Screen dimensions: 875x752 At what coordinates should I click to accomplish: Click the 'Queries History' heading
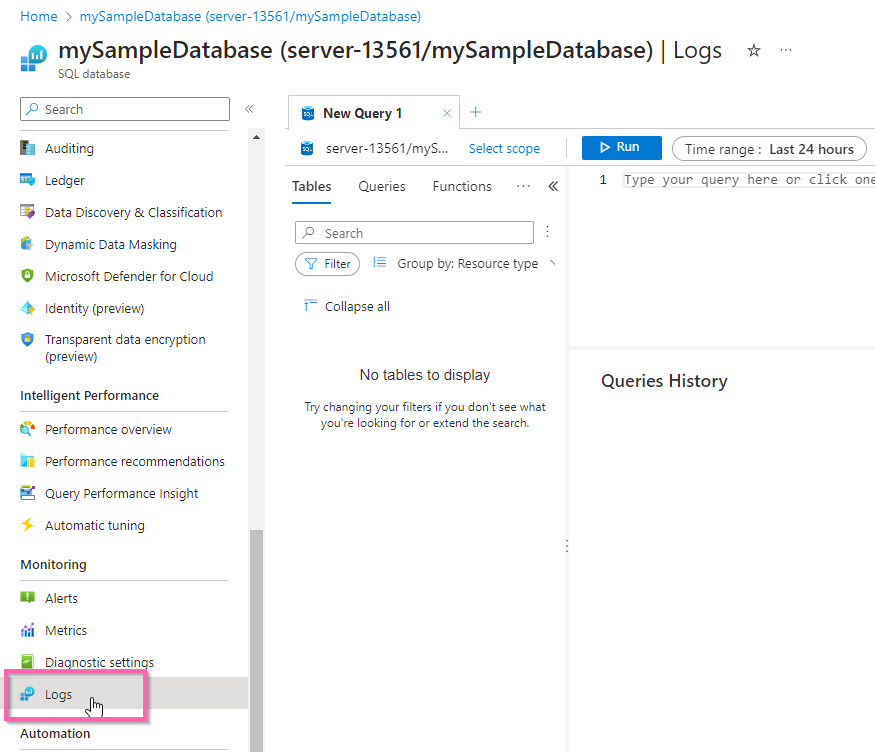tap(664, 380)
